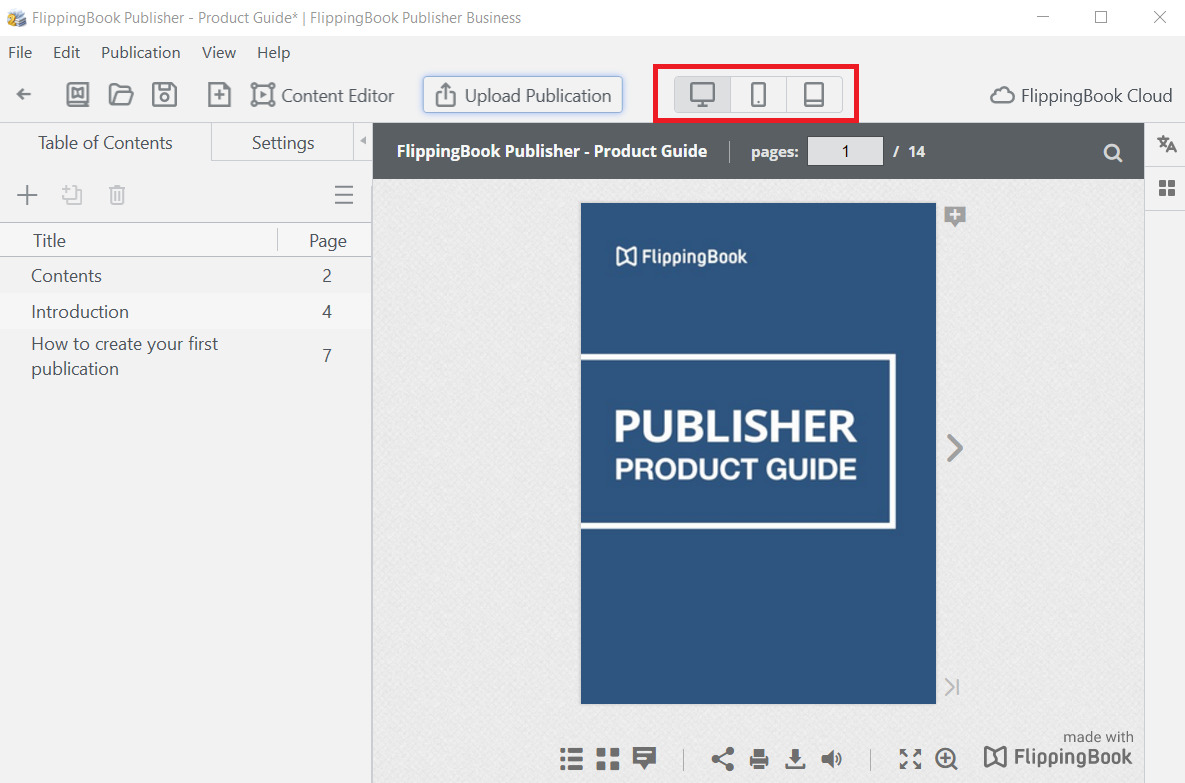Add a note with the plus comment icon

[x=954, y=217]
